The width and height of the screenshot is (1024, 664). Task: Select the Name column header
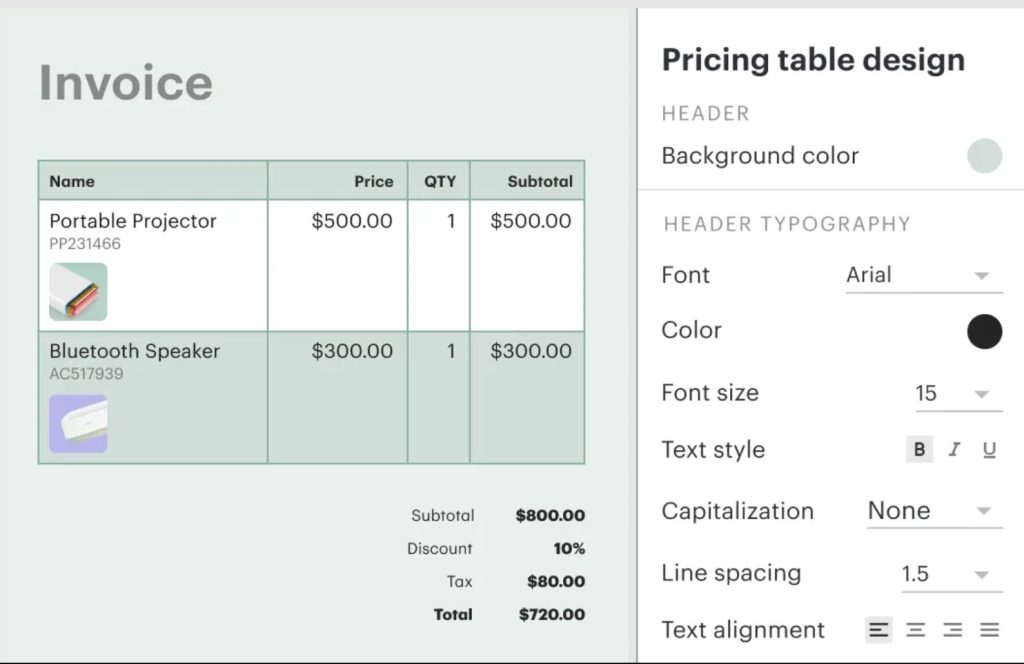(72, 181)
